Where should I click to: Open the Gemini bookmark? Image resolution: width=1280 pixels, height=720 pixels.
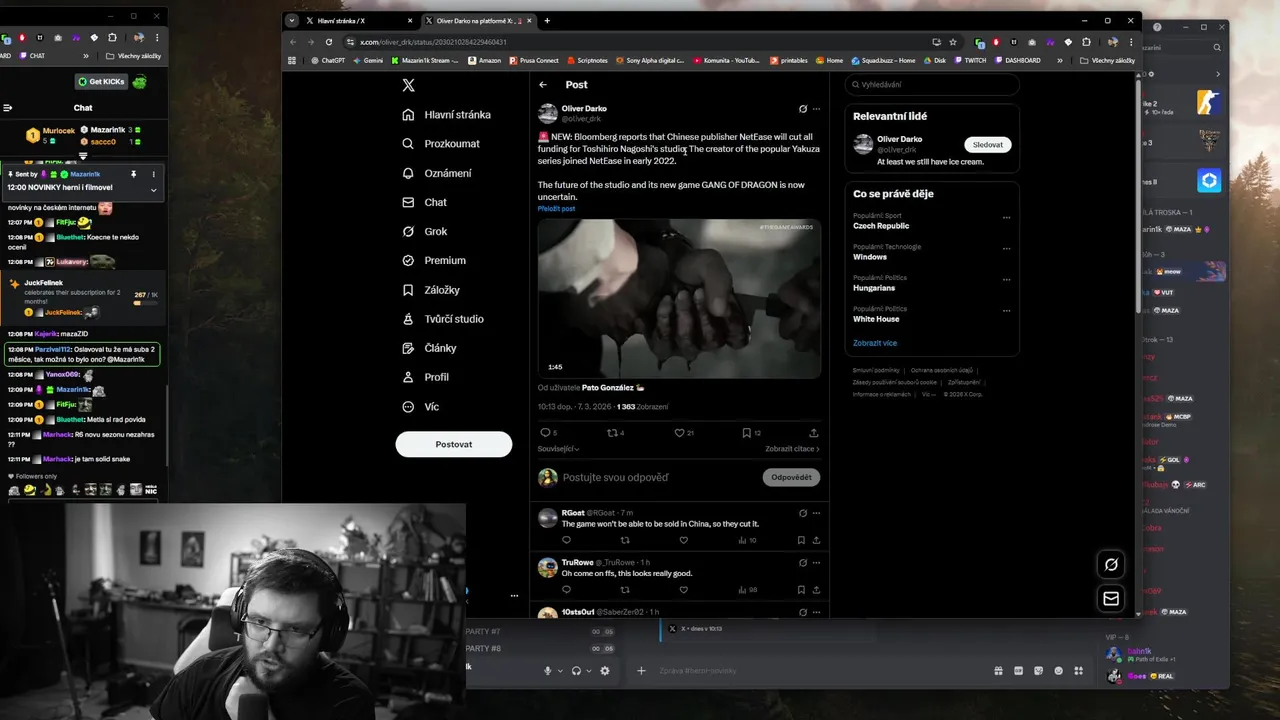coord(366,60)
